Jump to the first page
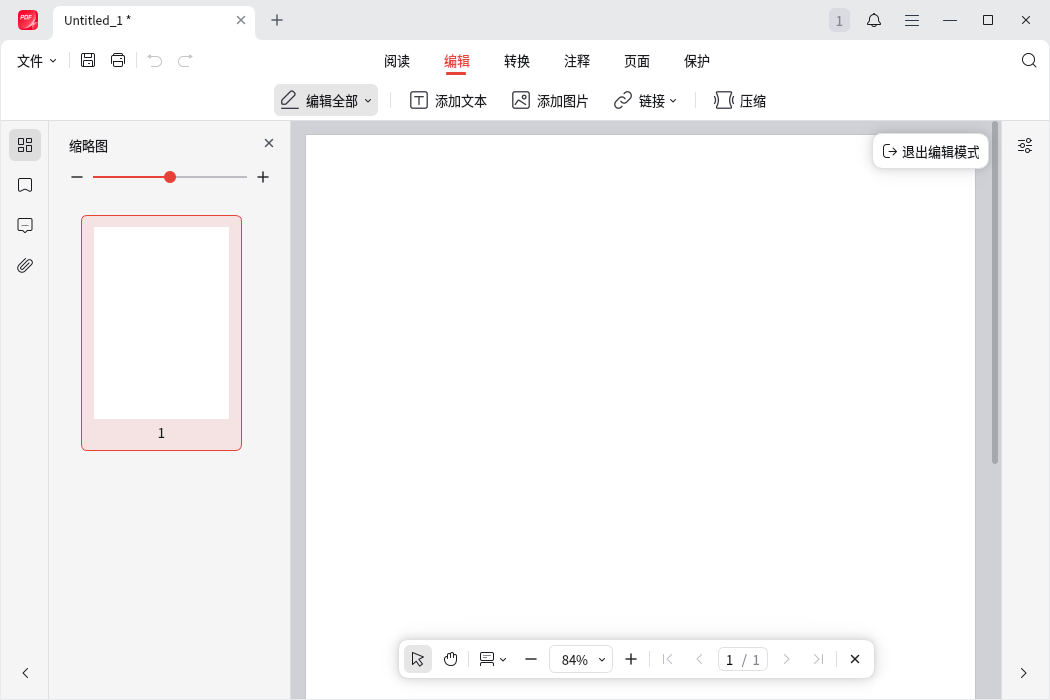1050x700 pixels. (668, 659)
